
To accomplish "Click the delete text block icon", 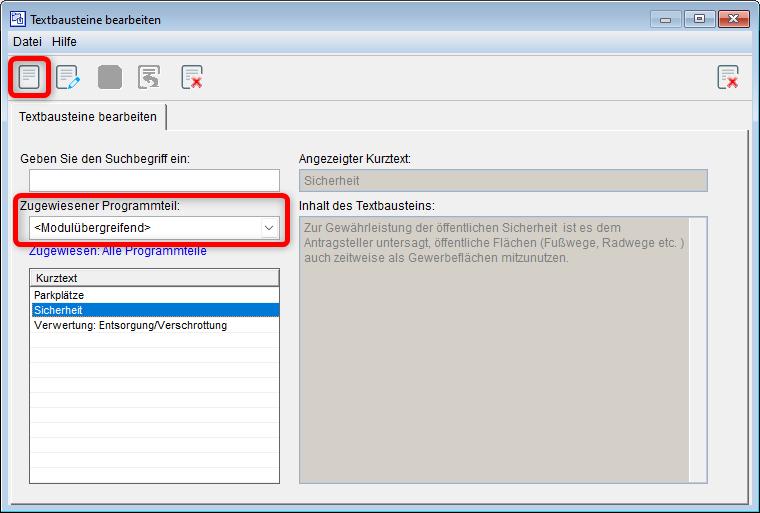I will click(191, 77).
